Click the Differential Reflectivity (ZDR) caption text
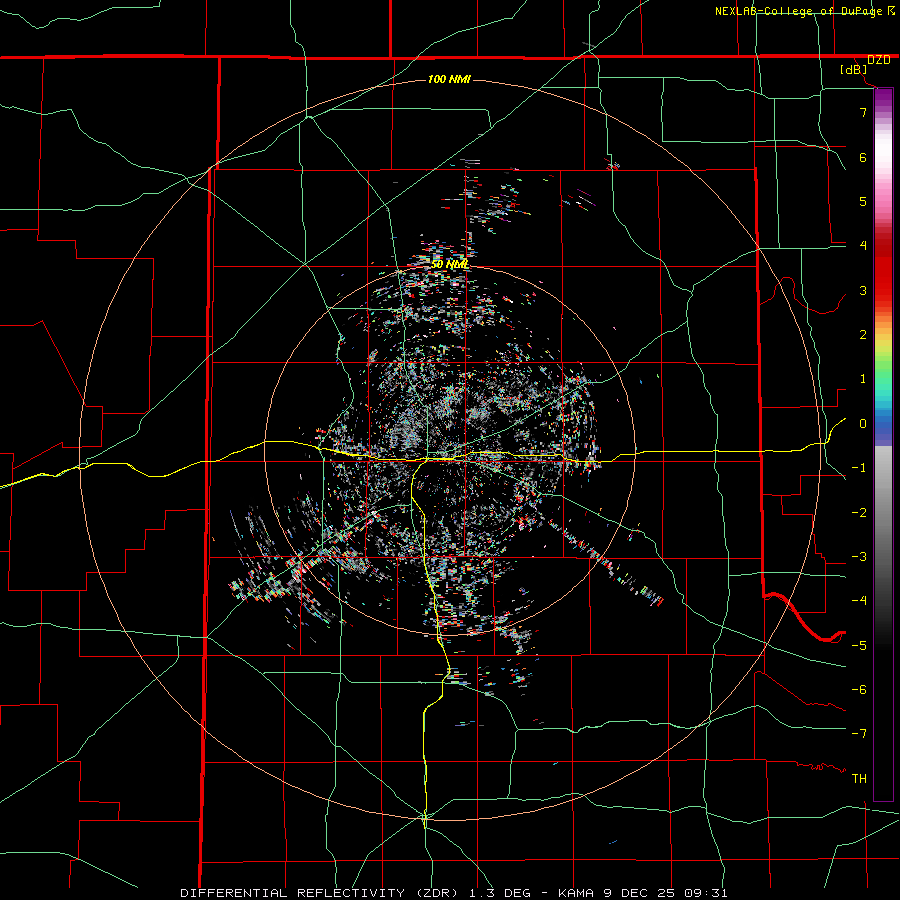900x900 pixels. pyautogui.click(x=453, y=893)
